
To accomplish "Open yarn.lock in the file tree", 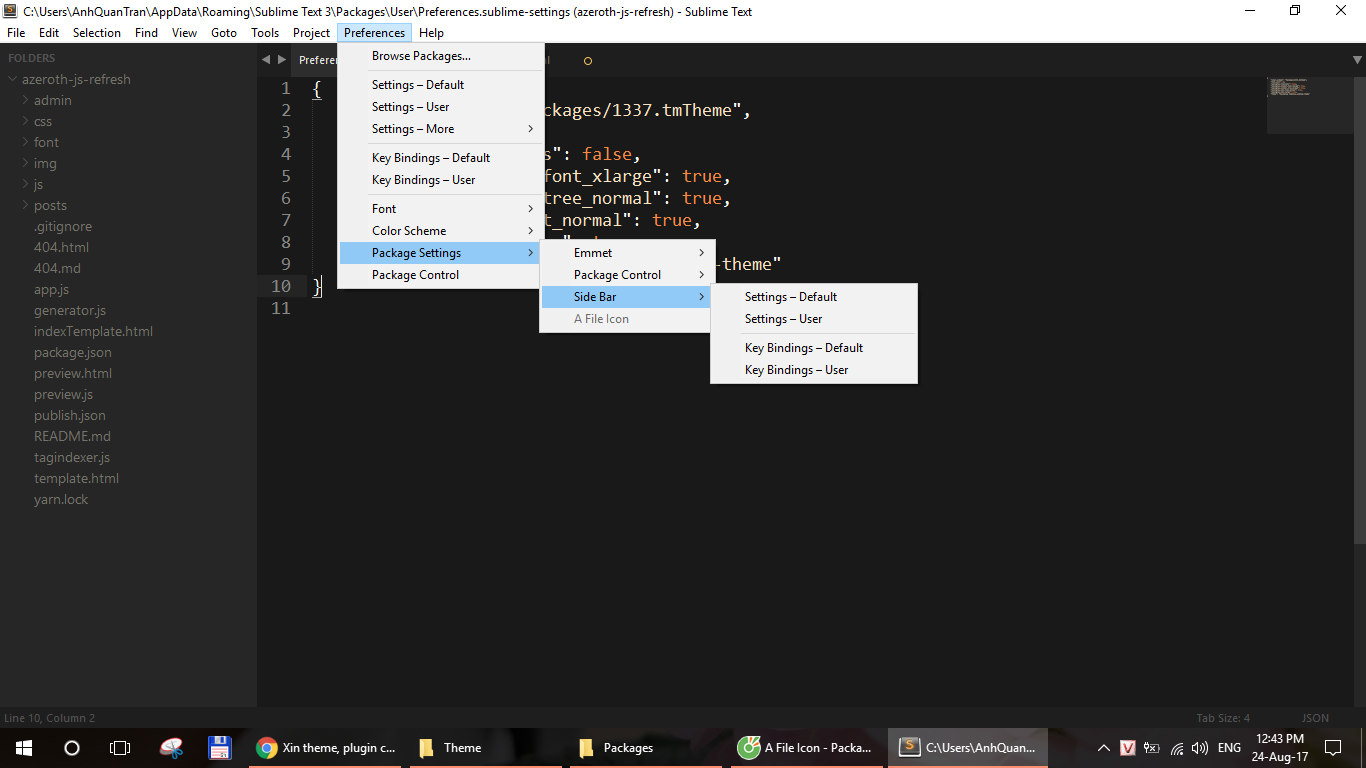I will coord(61,499).
